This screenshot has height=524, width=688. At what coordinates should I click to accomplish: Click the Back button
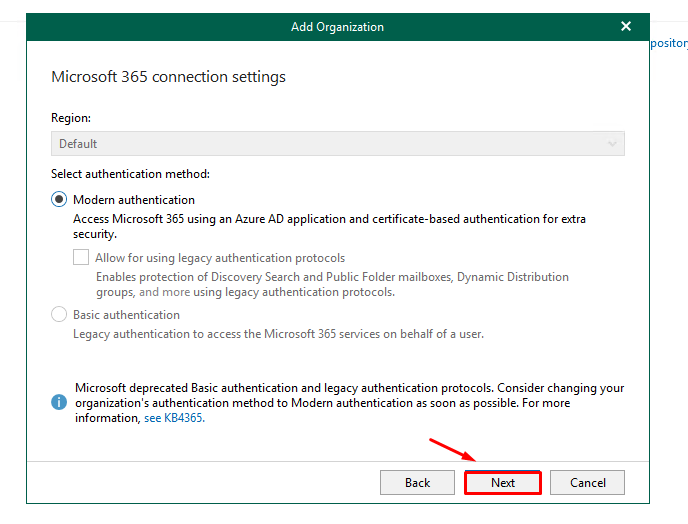pos(417,483)
